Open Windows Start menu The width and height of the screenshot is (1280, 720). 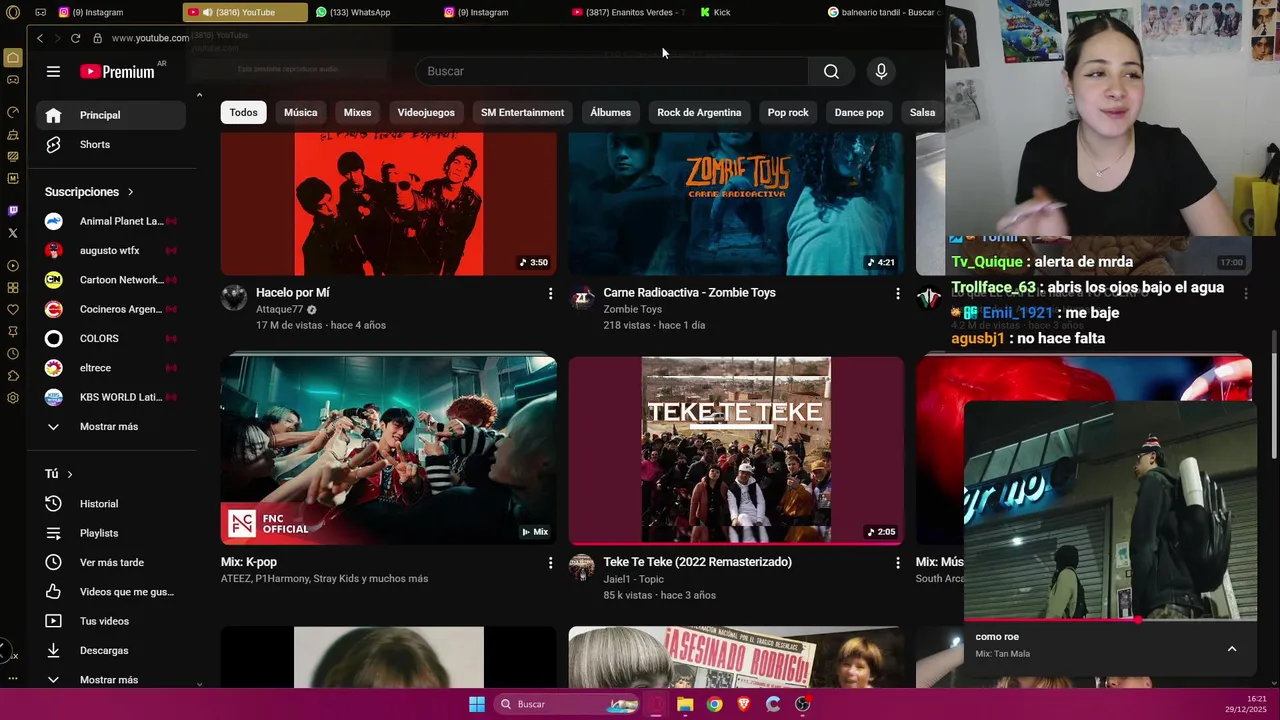[477, 704]
